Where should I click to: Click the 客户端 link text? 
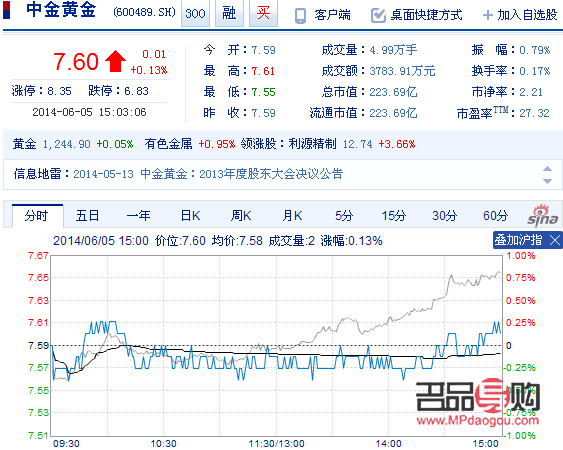click(x=332, y=15)
